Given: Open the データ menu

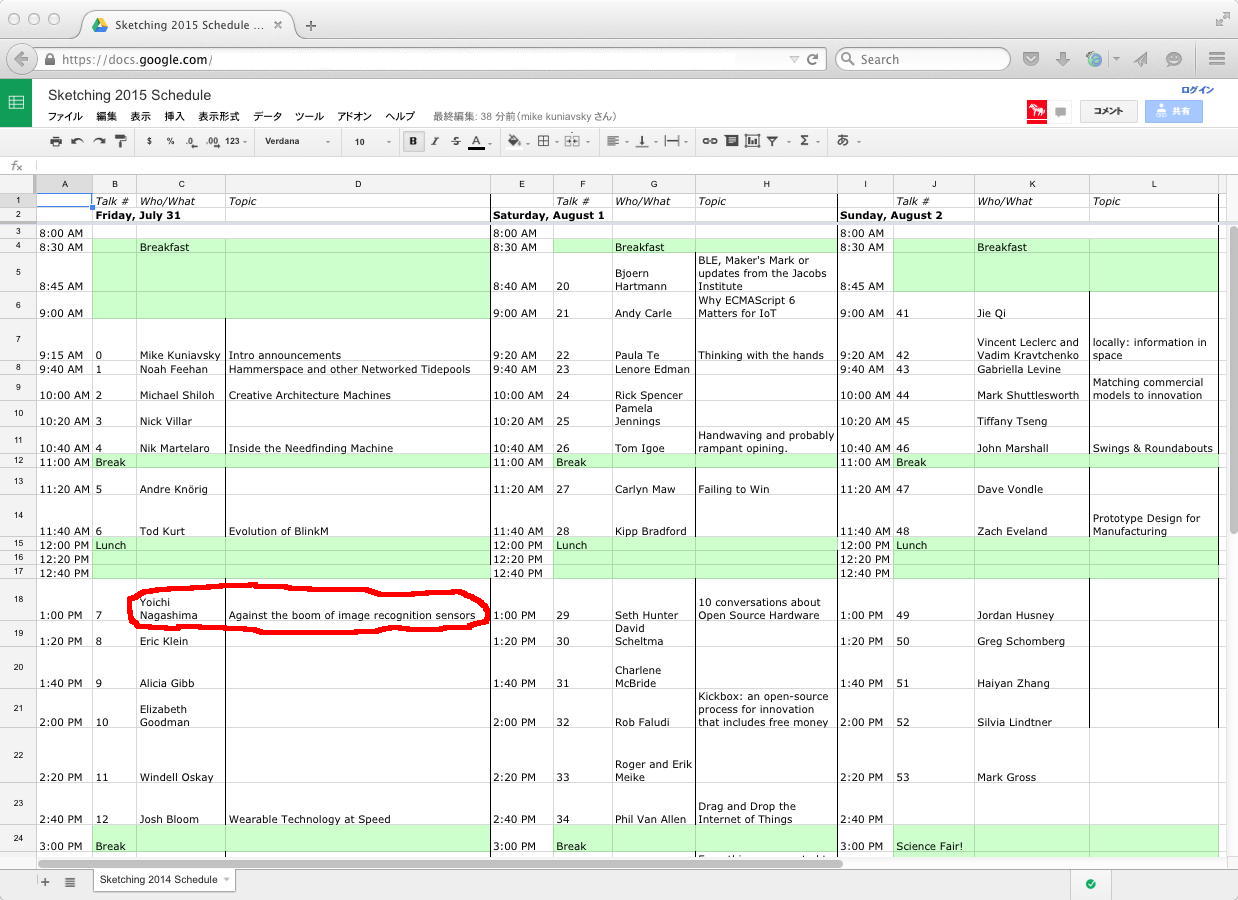Looking at the screenshot, I should (x=267, y=117).
